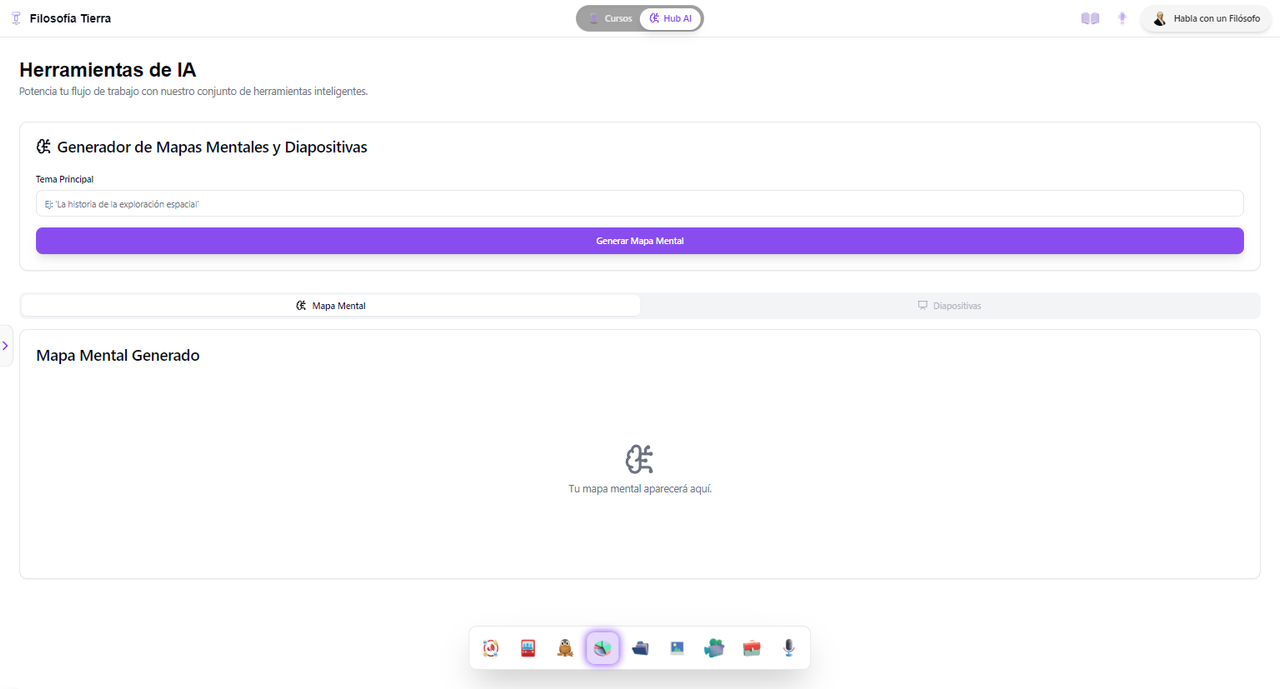Focus the Tema Principal input field
Viewport: 1280px width, 689px height.
pos(640,204)
